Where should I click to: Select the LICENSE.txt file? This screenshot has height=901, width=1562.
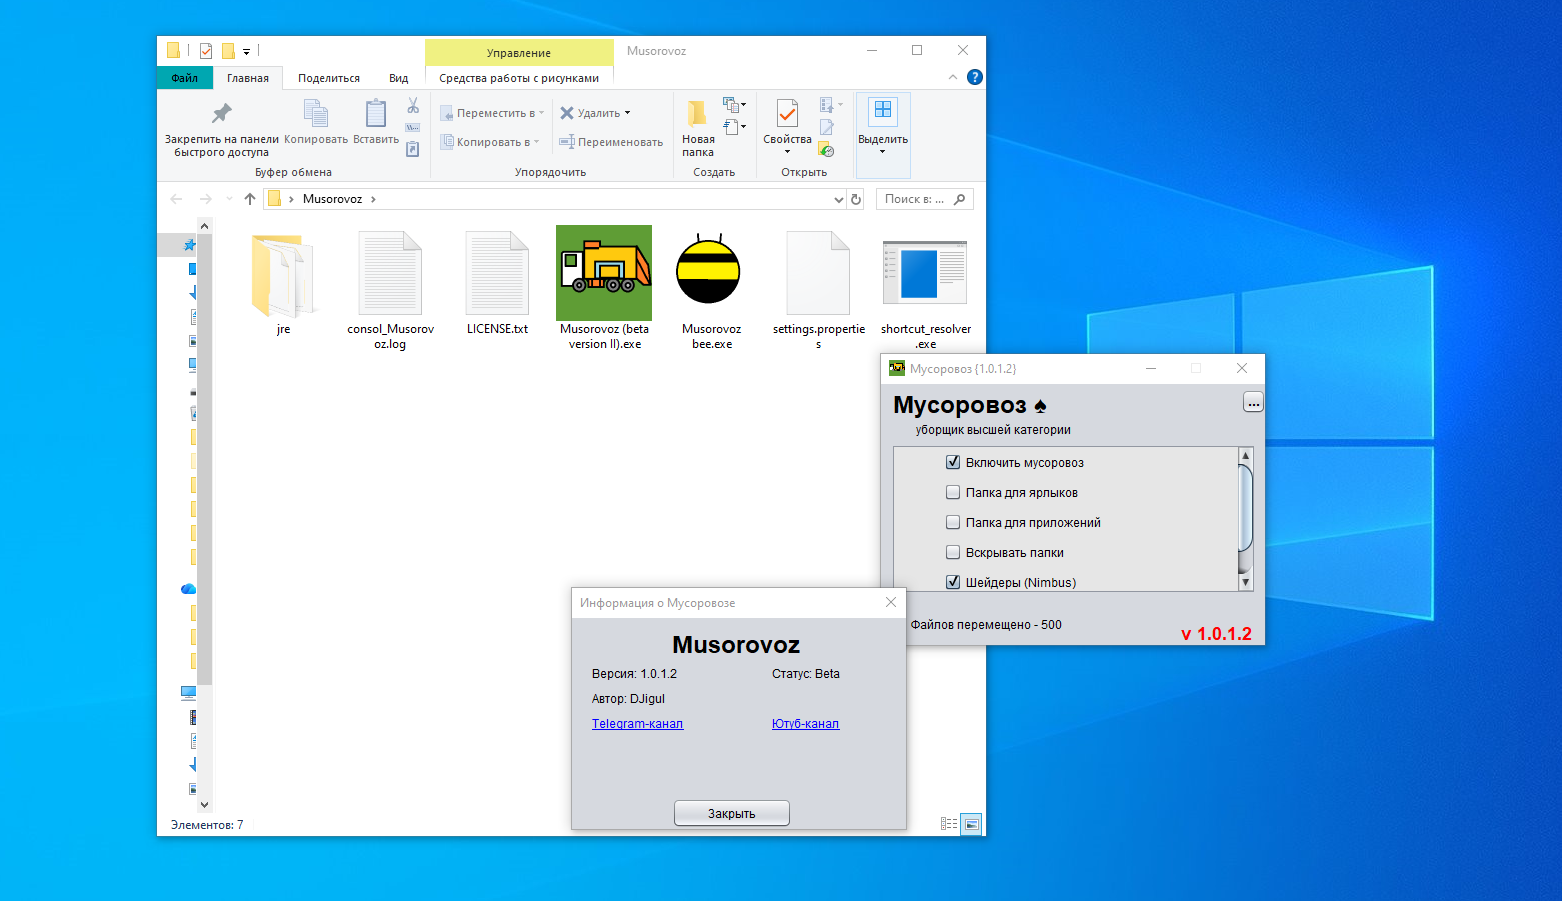point(496,272)
